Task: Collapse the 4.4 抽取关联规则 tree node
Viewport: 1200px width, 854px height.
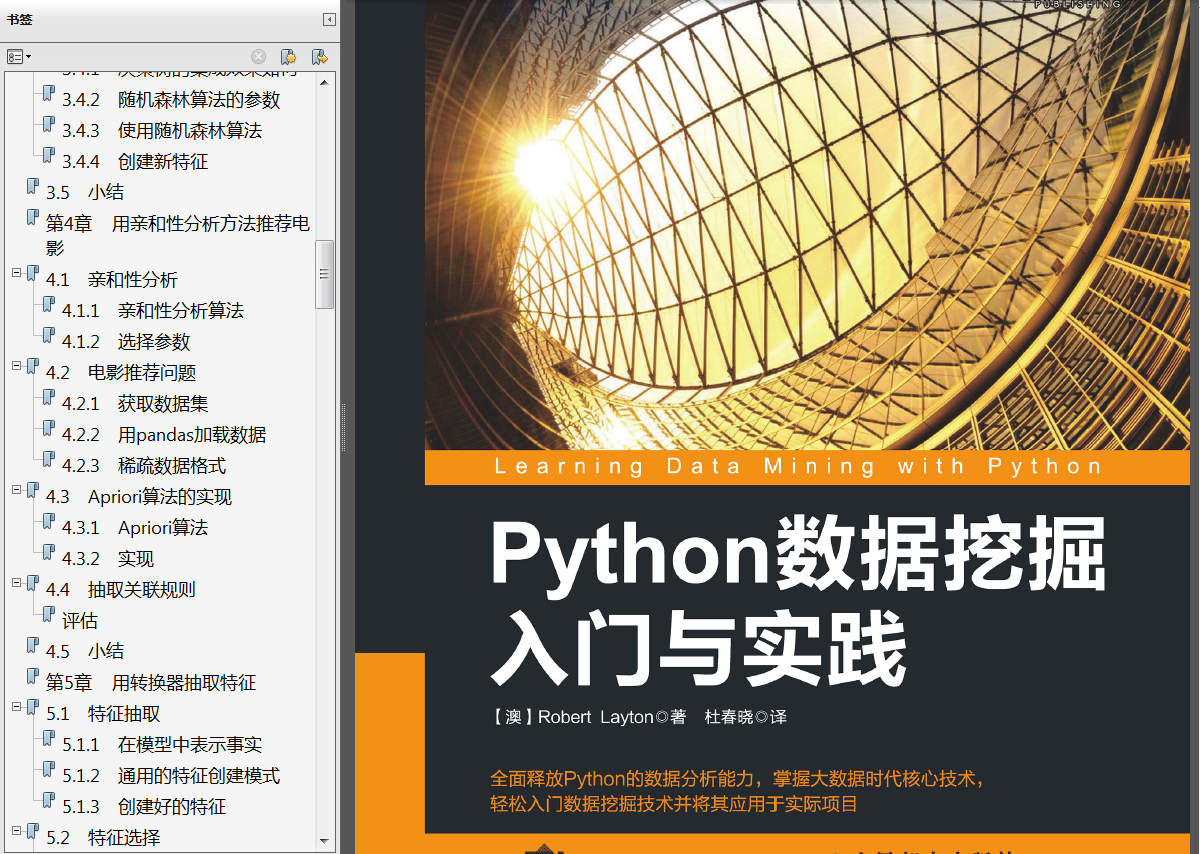Action: (x=16, y=582)
